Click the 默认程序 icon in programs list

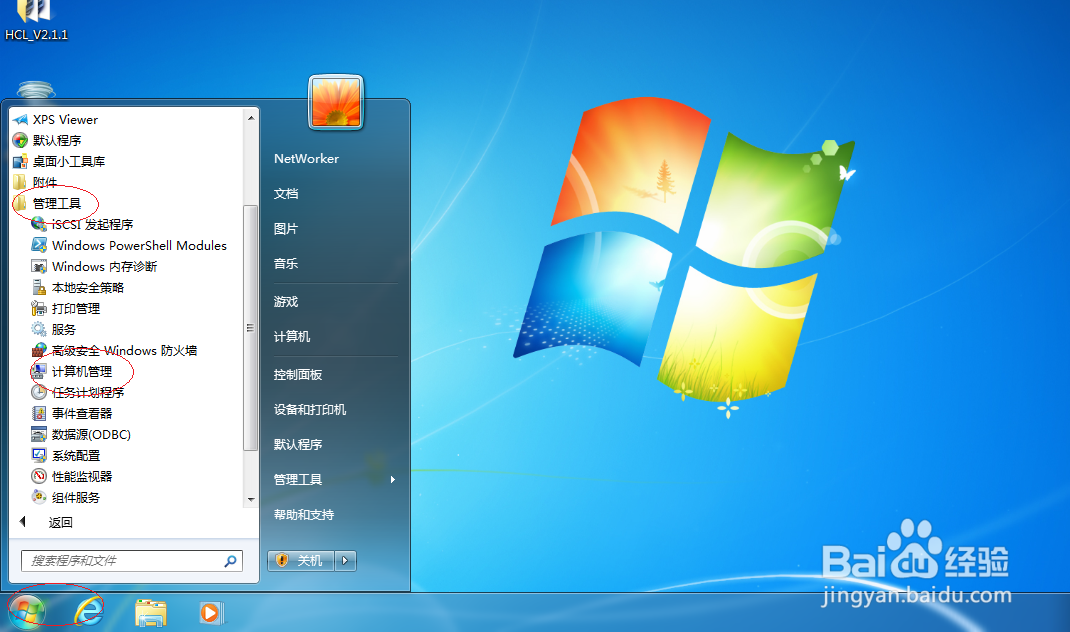[20, 141]
